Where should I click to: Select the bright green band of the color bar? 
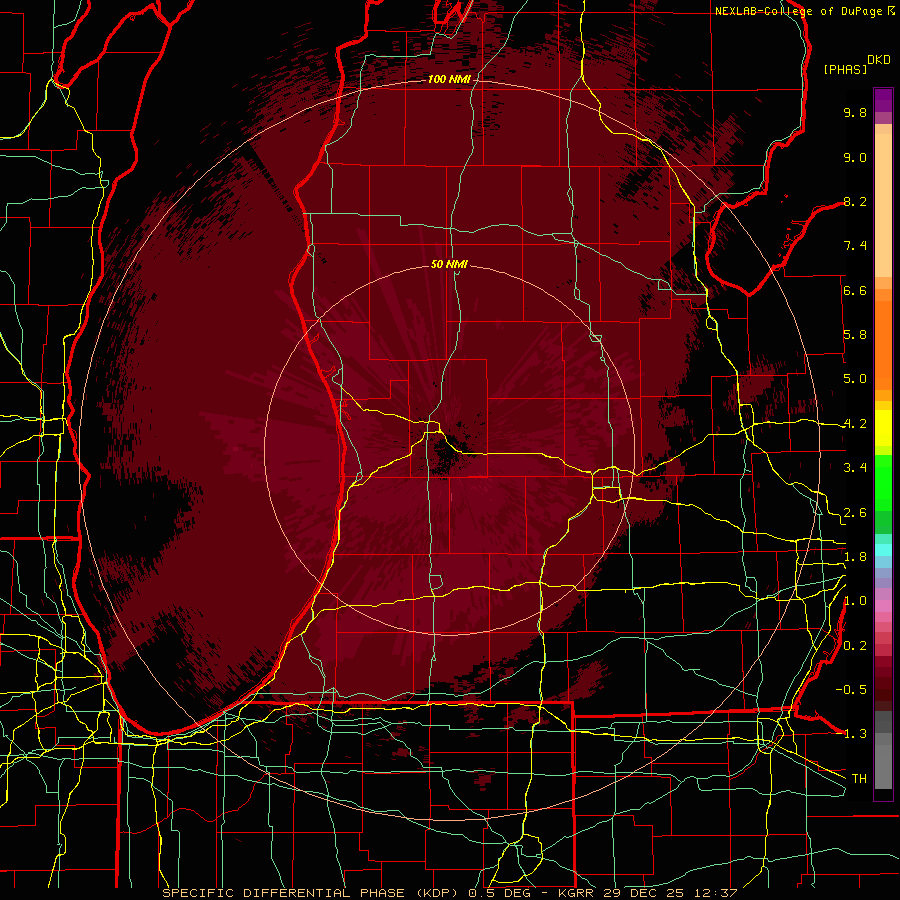(x=883, y=484)
